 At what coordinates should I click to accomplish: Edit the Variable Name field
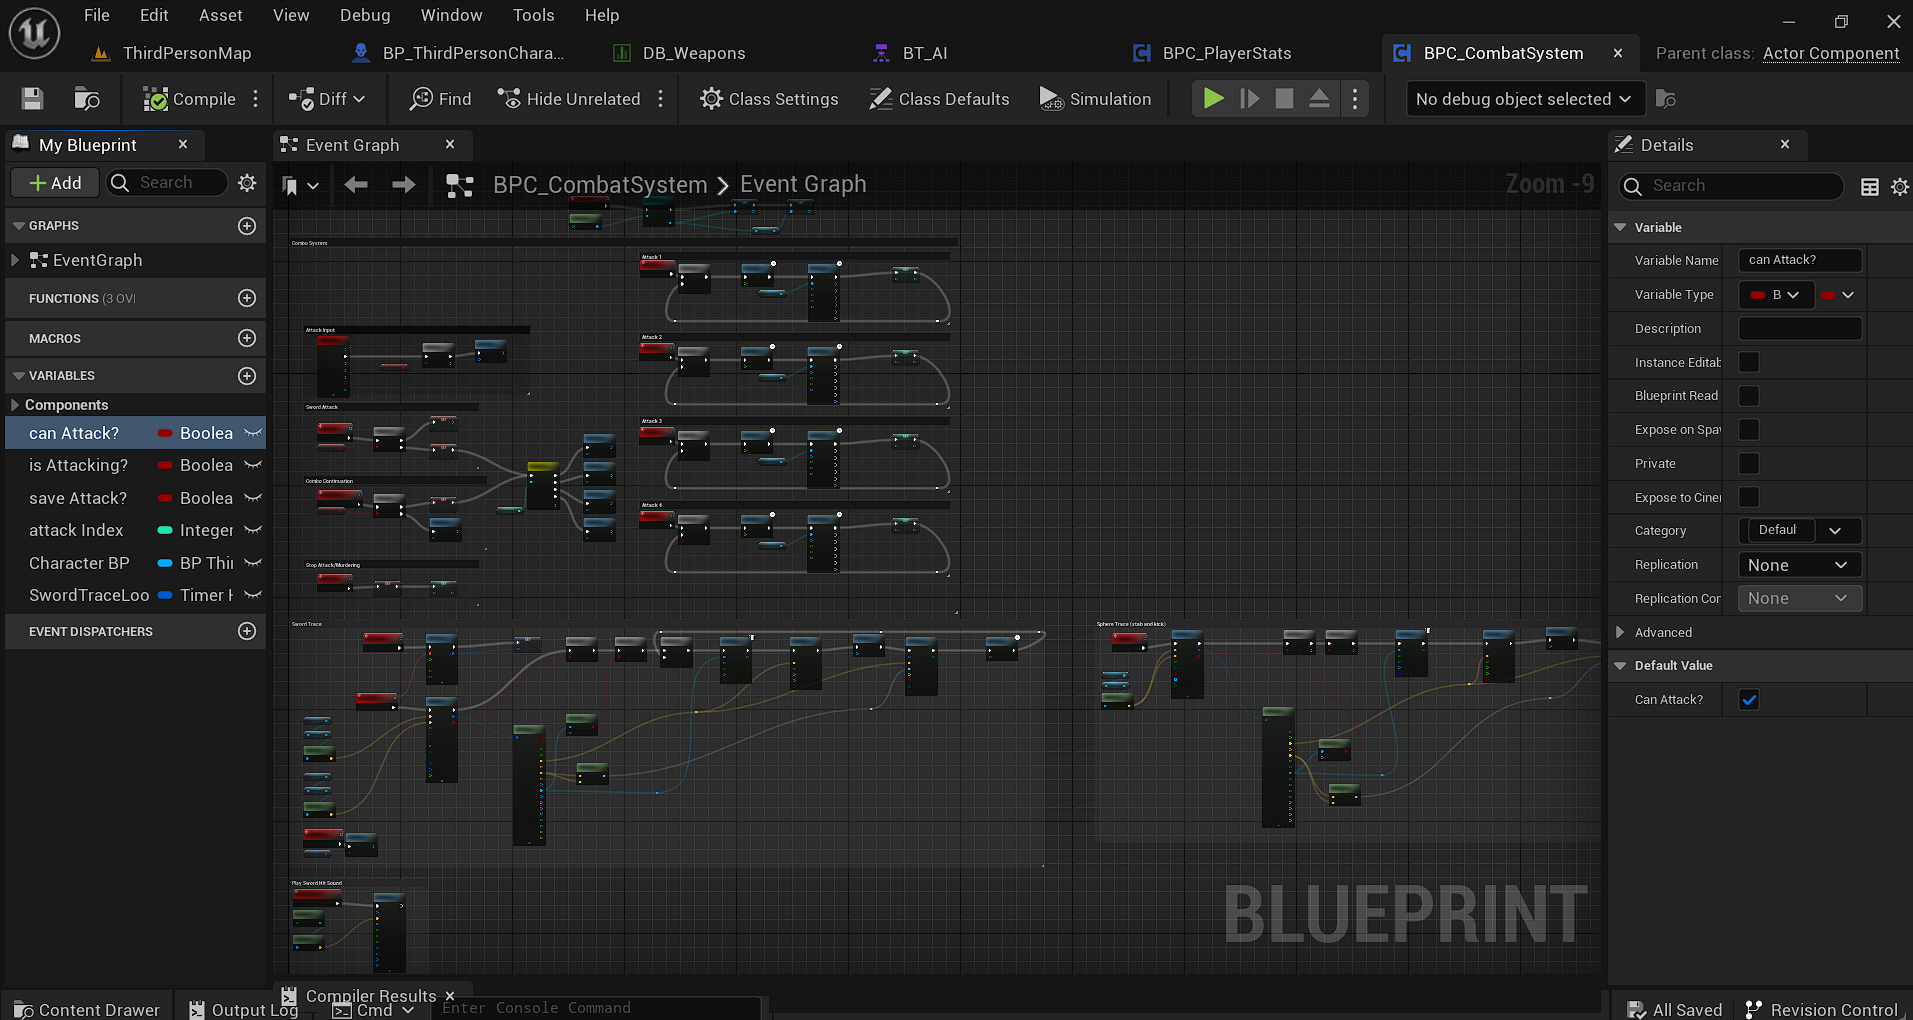[x=1800, y=260]
